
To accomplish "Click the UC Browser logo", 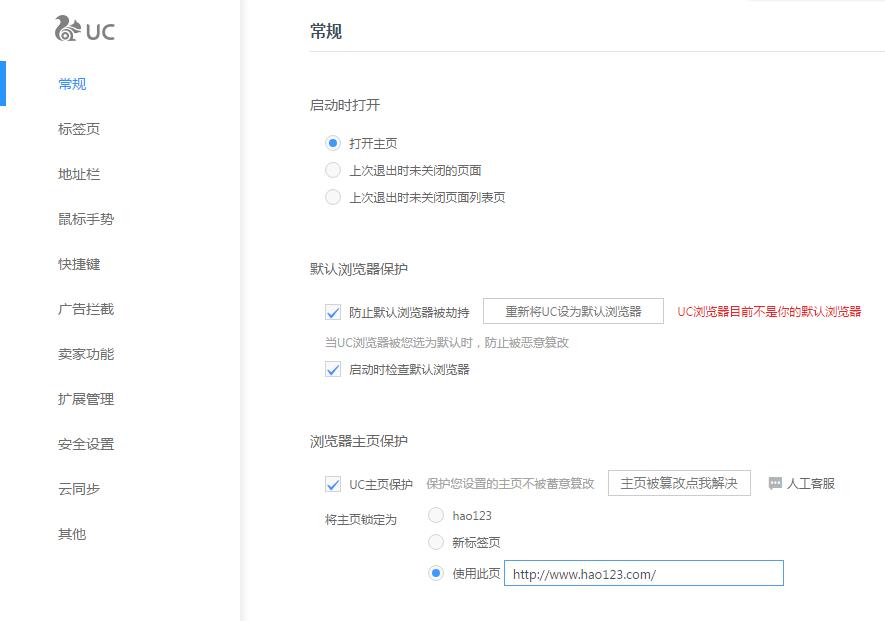I will pyautogui.click(x=85, y=30).
